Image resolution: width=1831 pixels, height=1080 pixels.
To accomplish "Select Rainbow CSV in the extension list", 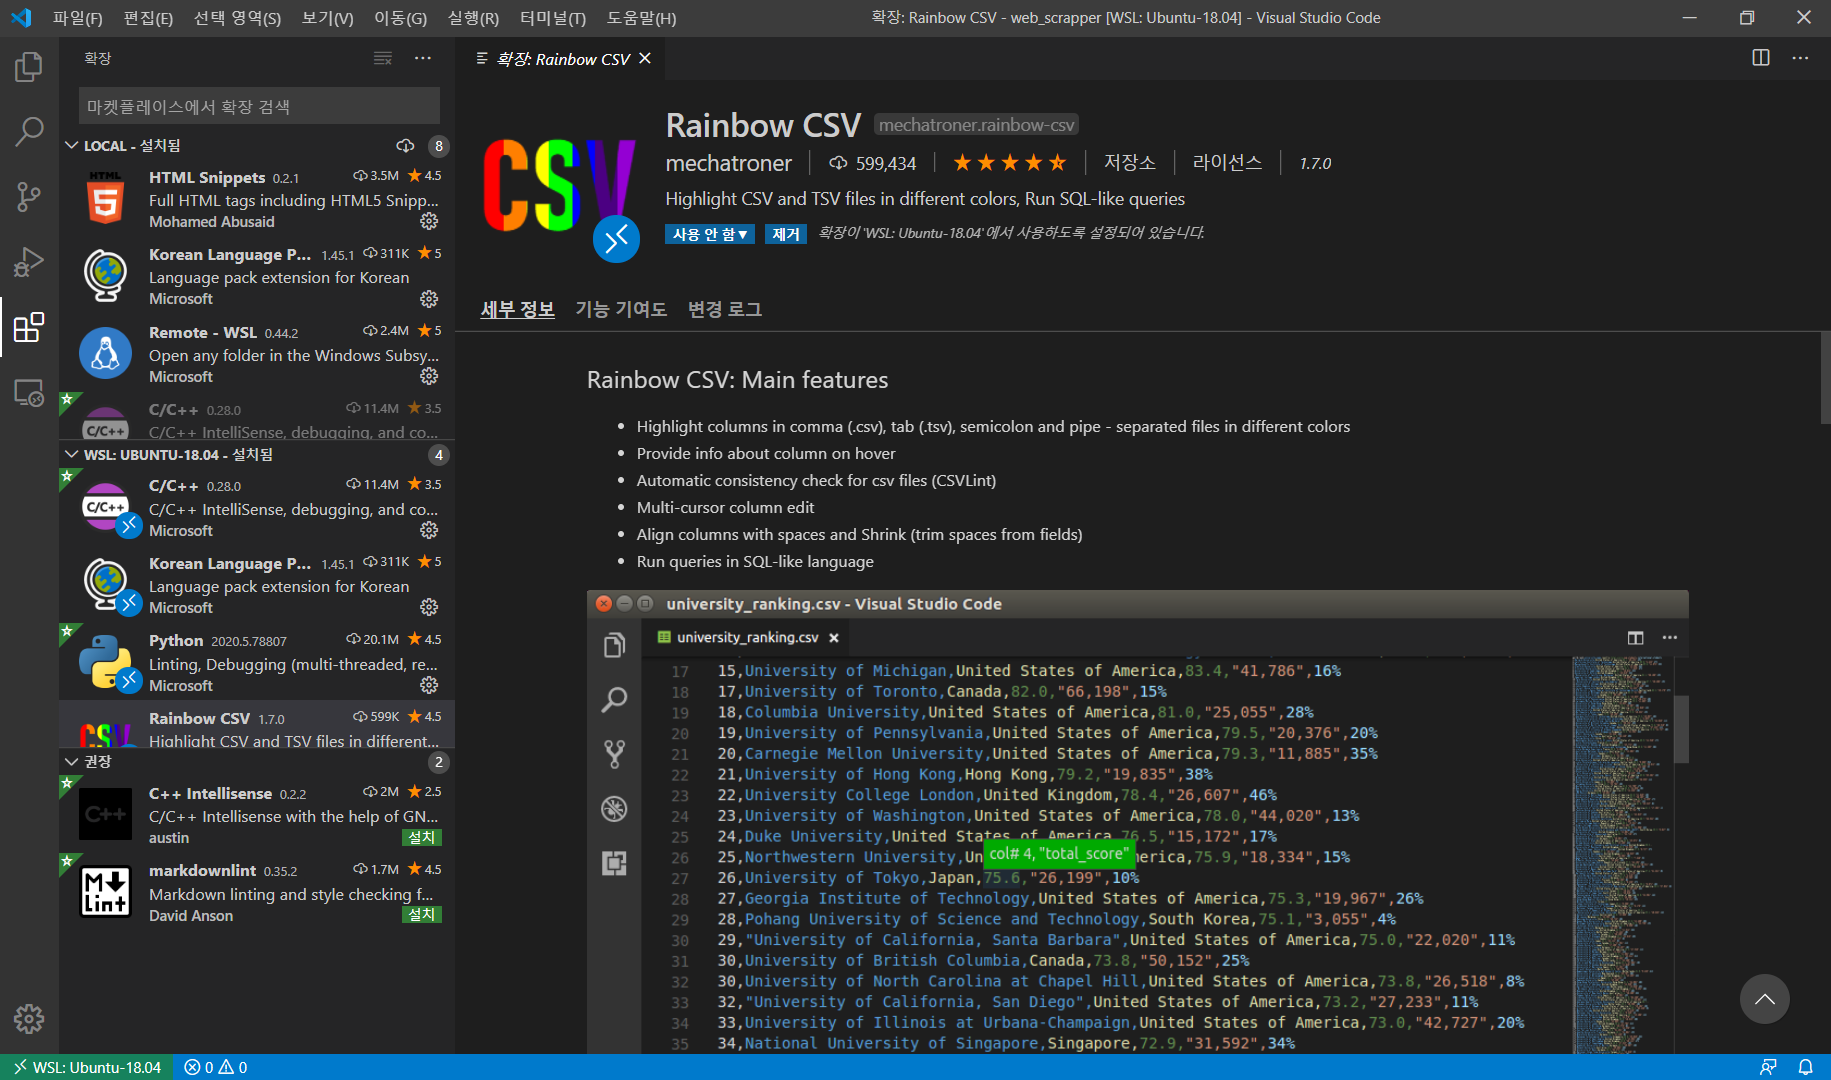I will tap(257, 725).
